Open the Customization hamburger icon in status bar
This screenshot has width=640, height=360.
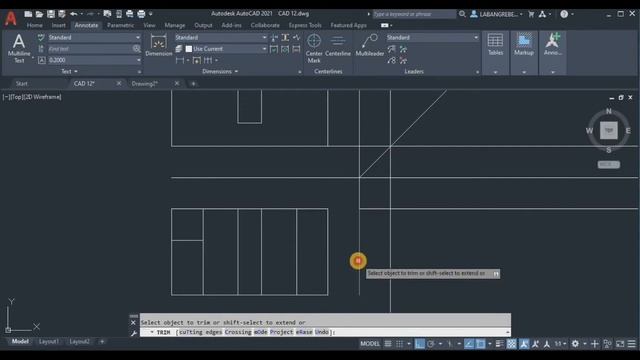pos(631,344)
